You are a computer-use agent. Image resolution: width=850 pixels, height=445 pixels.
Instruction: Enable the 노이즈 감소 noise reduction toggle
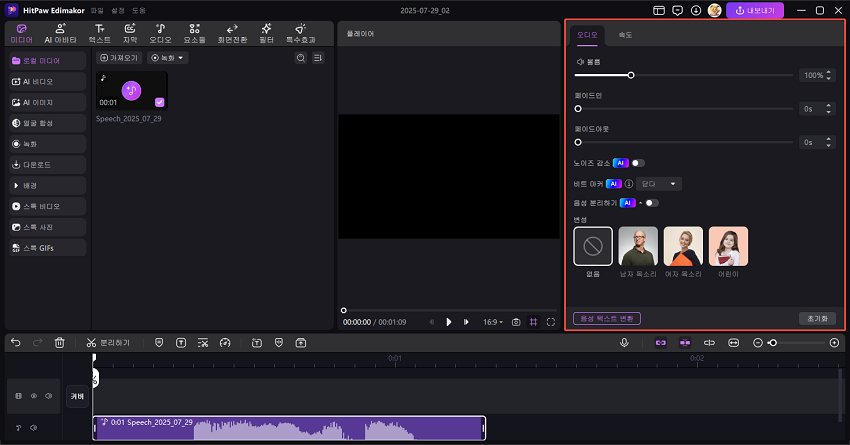[638, 163]
